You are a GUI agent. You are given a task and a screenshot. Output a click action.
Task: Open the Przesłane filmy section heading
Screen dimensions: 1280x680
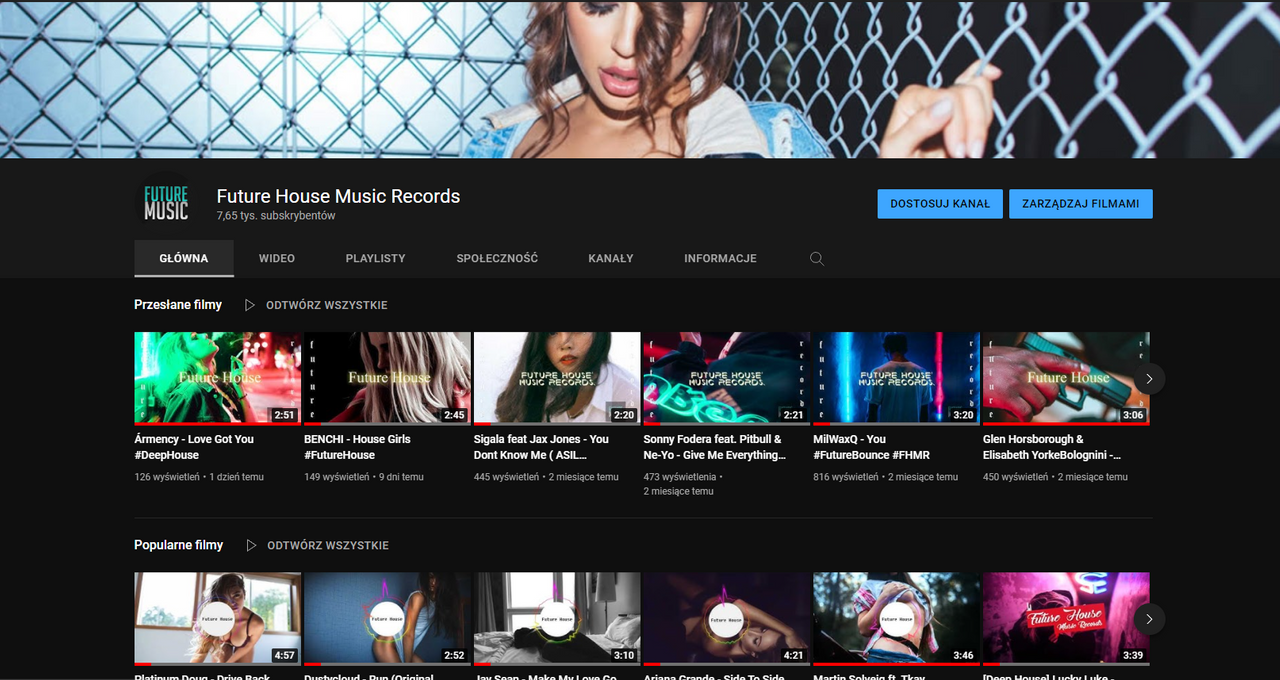coord(178,304)
